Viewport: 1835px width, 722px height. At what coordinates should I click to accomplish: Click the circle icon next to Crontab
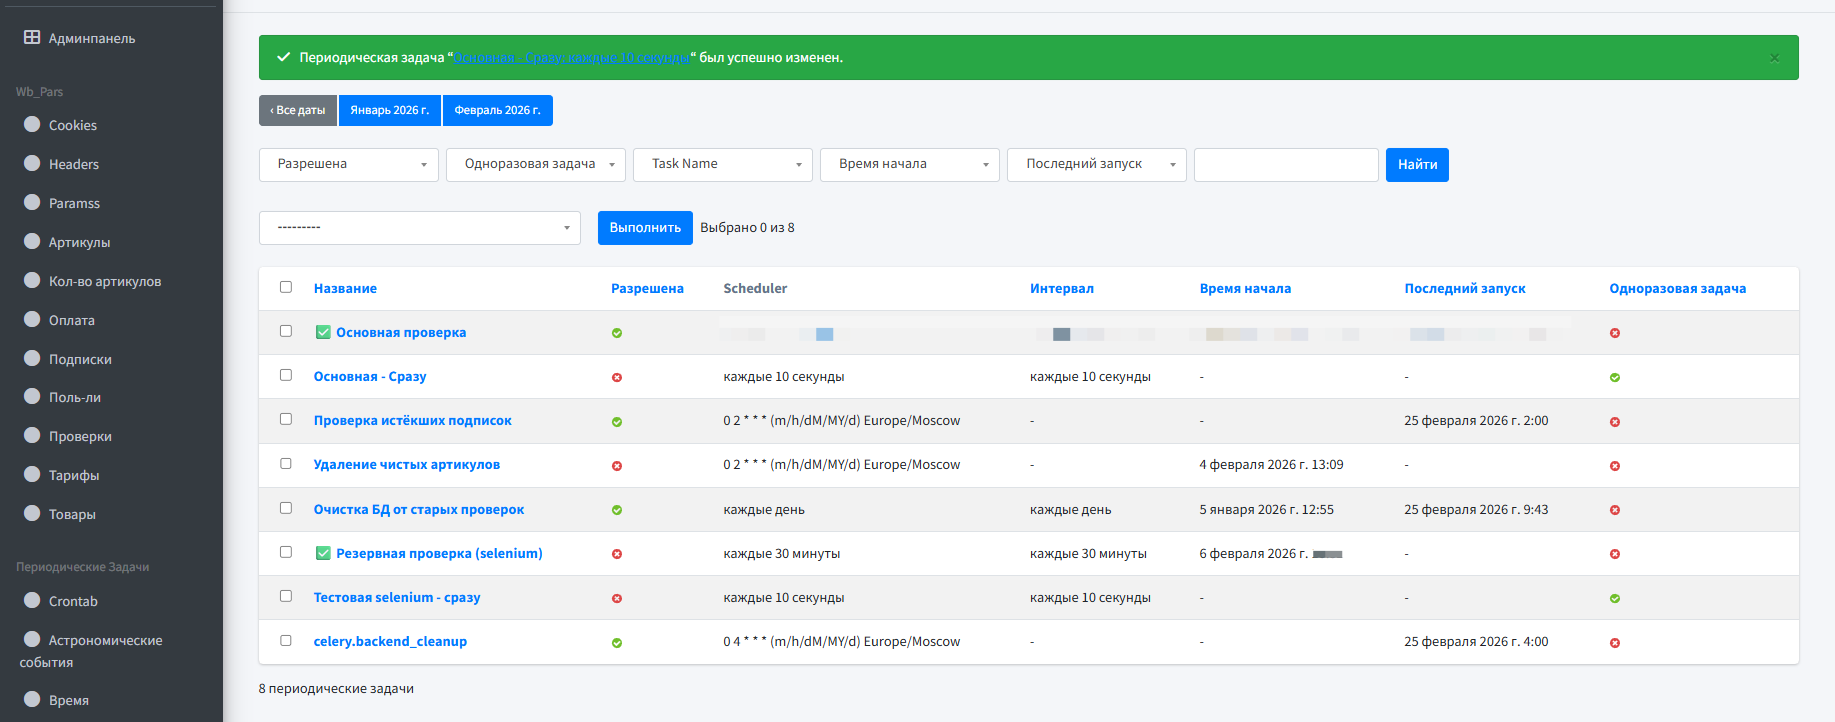point(32,601)
